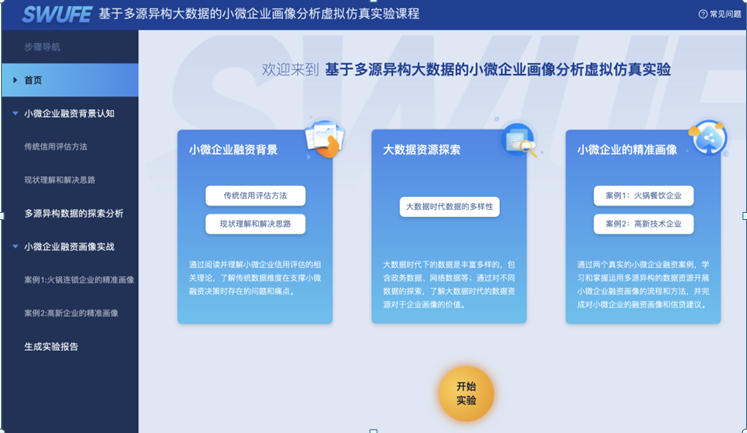
Task: Click the cloud share icon on 小微企业的精准画像 card
Action: 709,138
